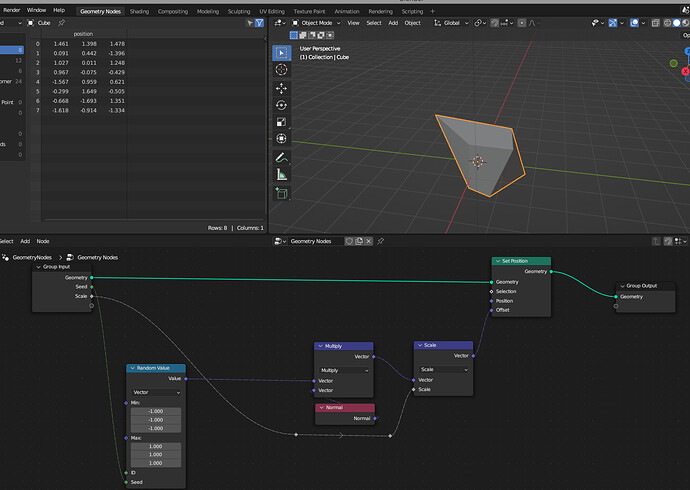Open the viewport Object menu
This screenshot has width=690, height=490.
point(413,23)
